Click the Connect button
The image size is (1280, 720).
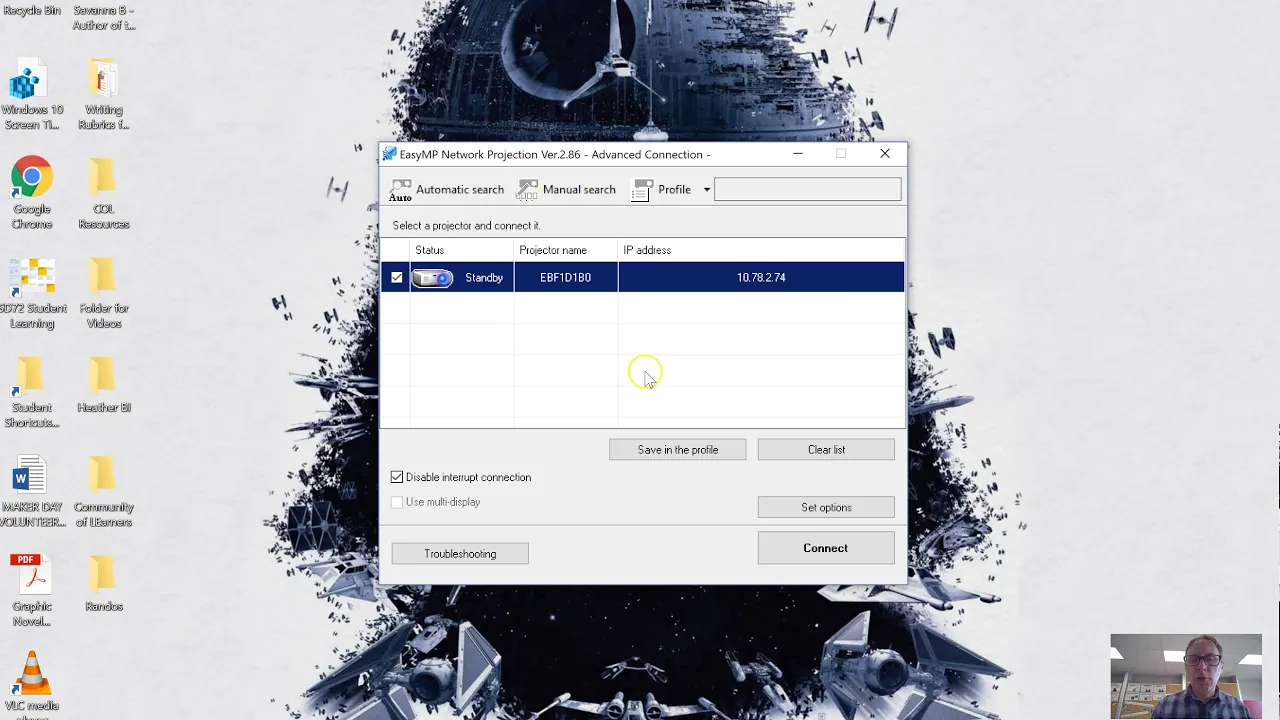point(826,548)
